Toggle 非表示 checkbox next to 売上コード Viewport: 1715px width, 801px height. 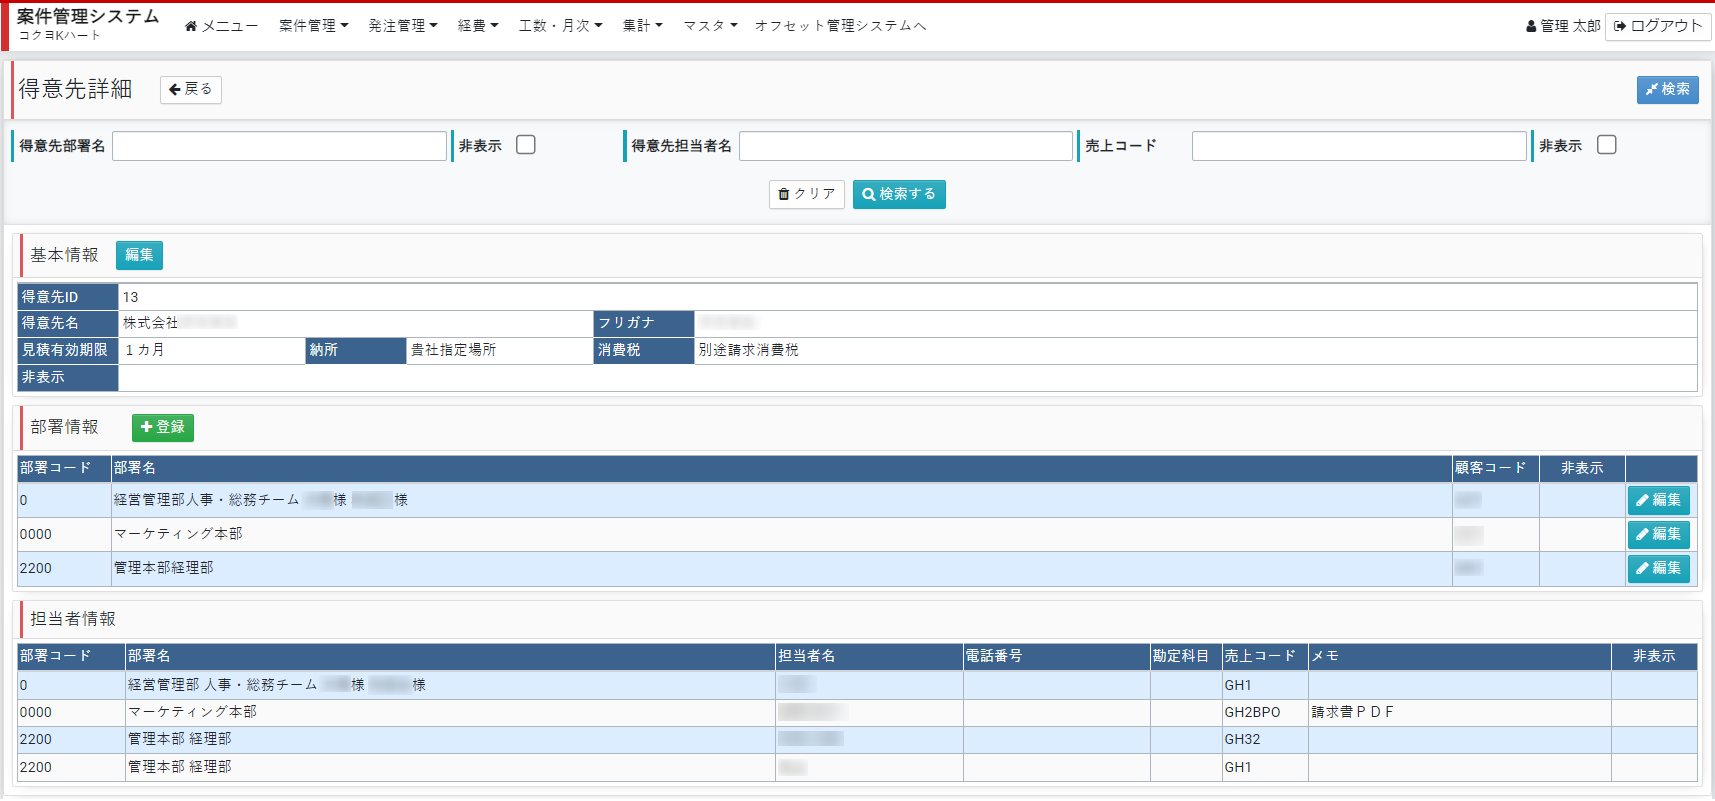1606,145
